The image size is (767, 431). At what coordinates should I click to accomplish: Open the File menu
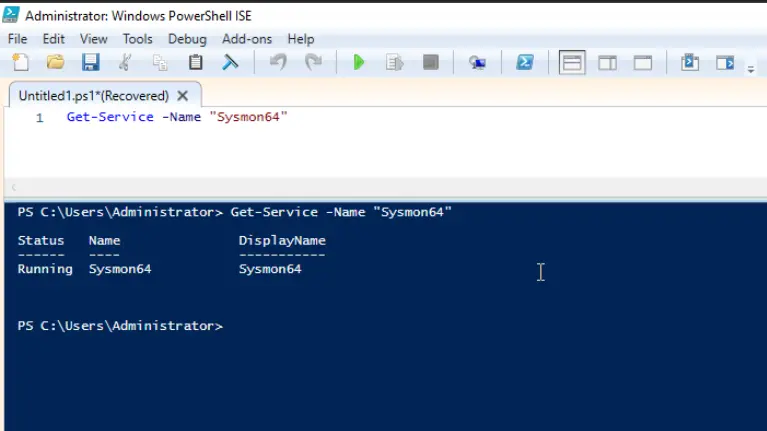click(18, 39)
